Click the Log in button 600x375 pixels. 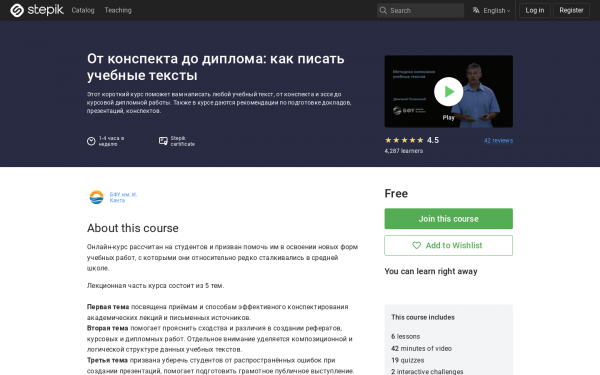click(x=535, y=10)
